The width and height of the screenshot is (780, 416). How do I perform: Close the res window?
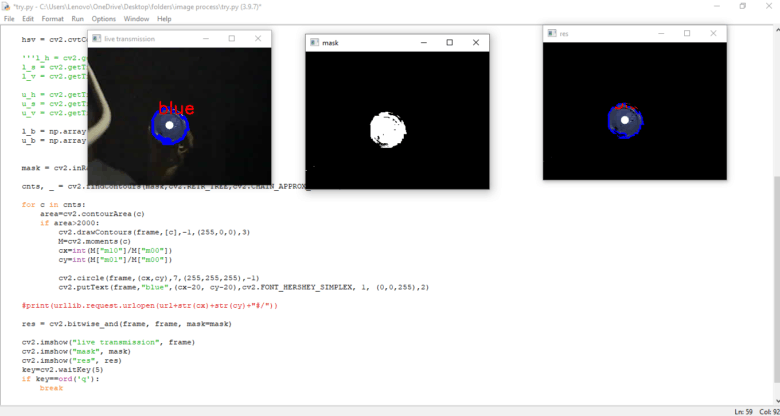coord(713,33)
